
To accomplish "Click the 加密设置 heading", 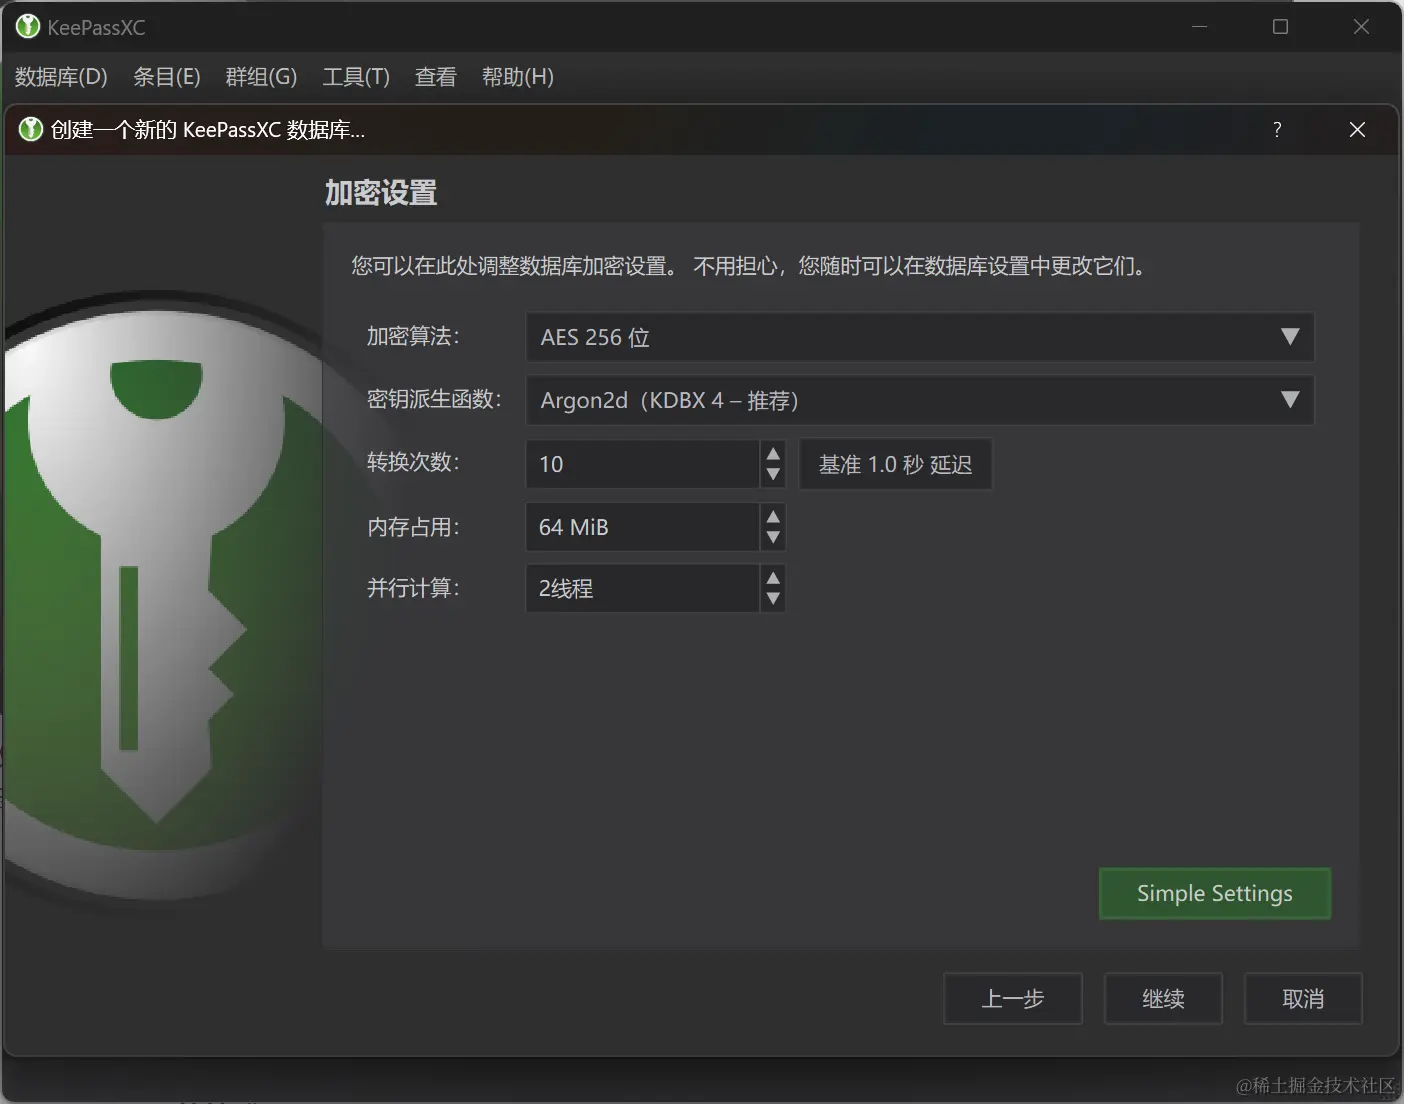I will pyautogui.click(x=381, y=193).
